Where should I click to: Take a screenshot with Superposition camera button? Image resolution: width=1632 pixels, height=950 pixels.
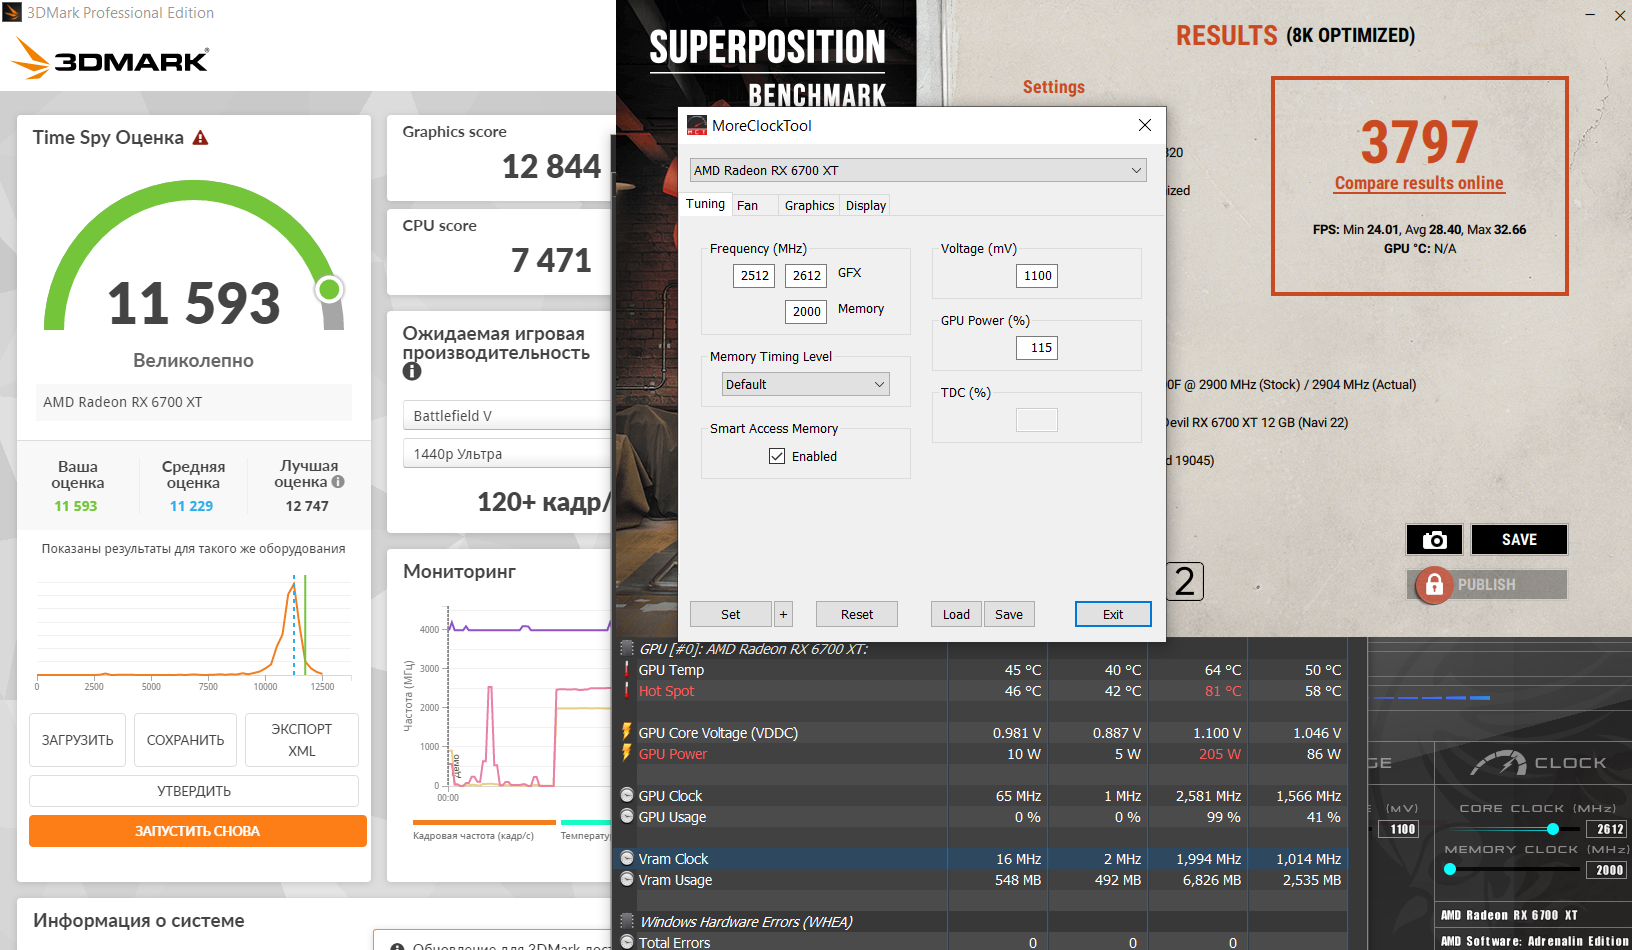1434,539
